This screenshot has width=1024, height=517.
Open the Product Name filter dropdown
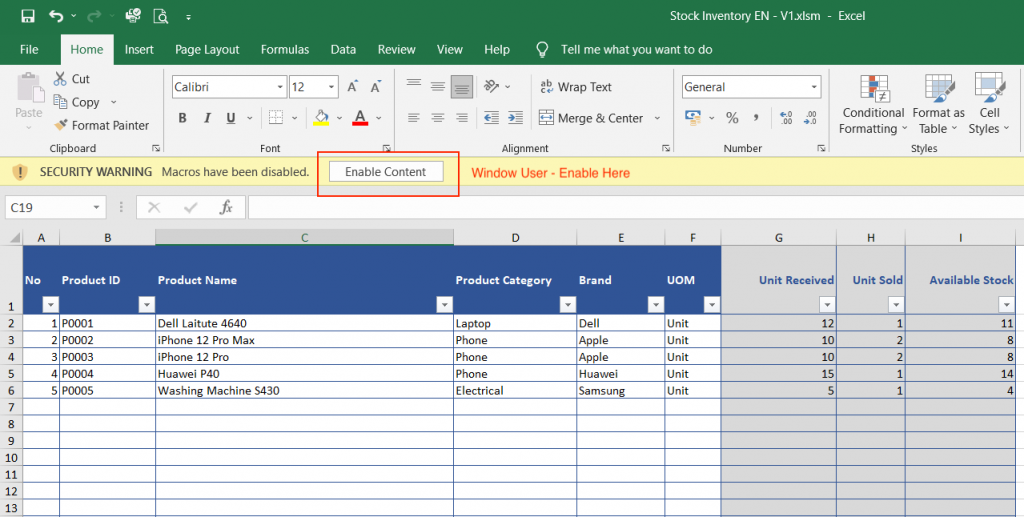[x=444, y=304]
